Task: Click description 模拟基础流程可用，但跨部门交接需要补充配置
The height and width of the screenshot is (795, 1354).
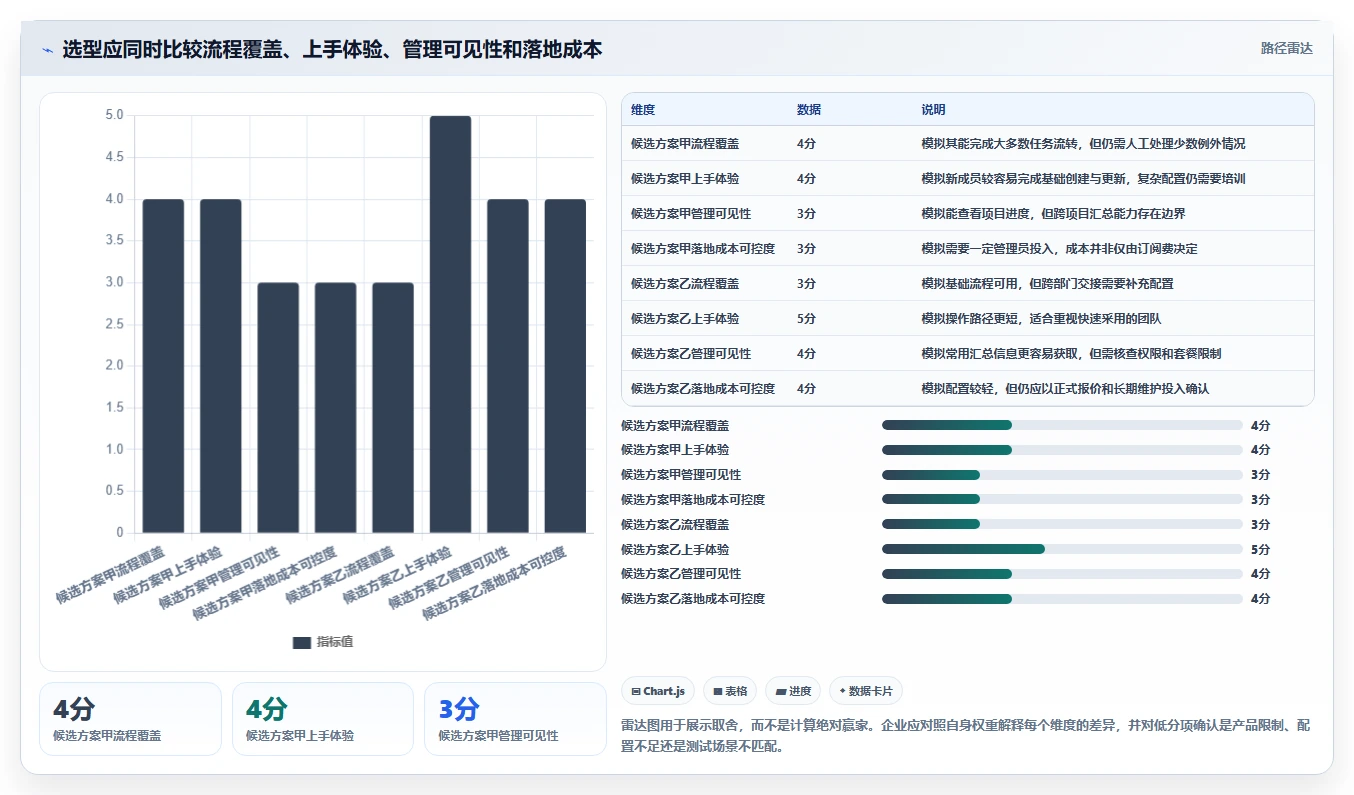Action: pos(1047,284)
